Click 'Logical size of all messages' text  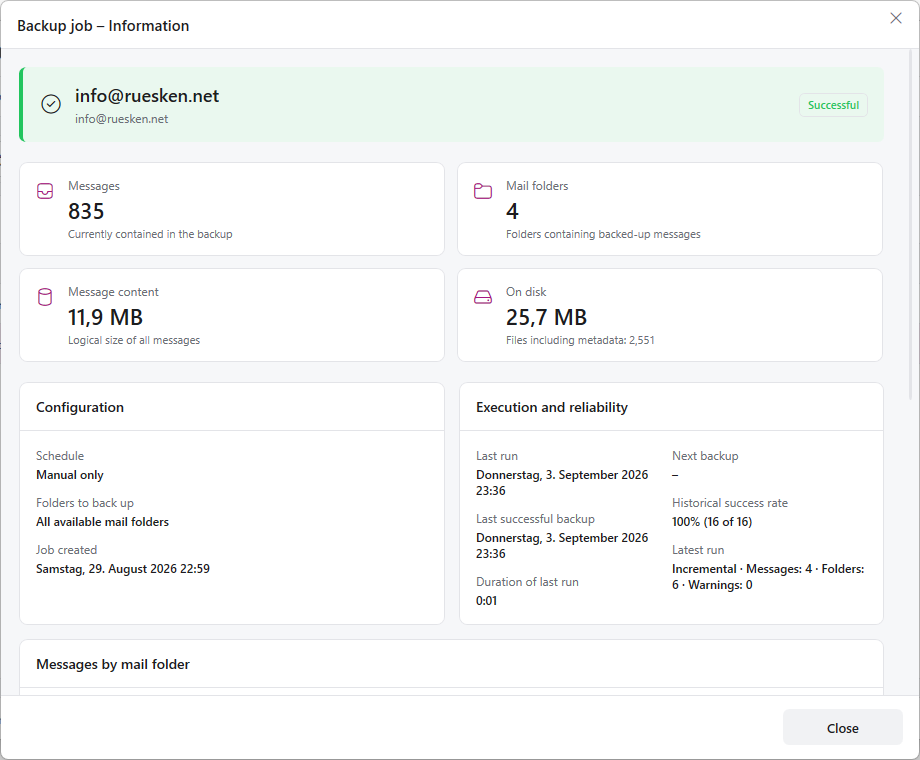point(134,340)
